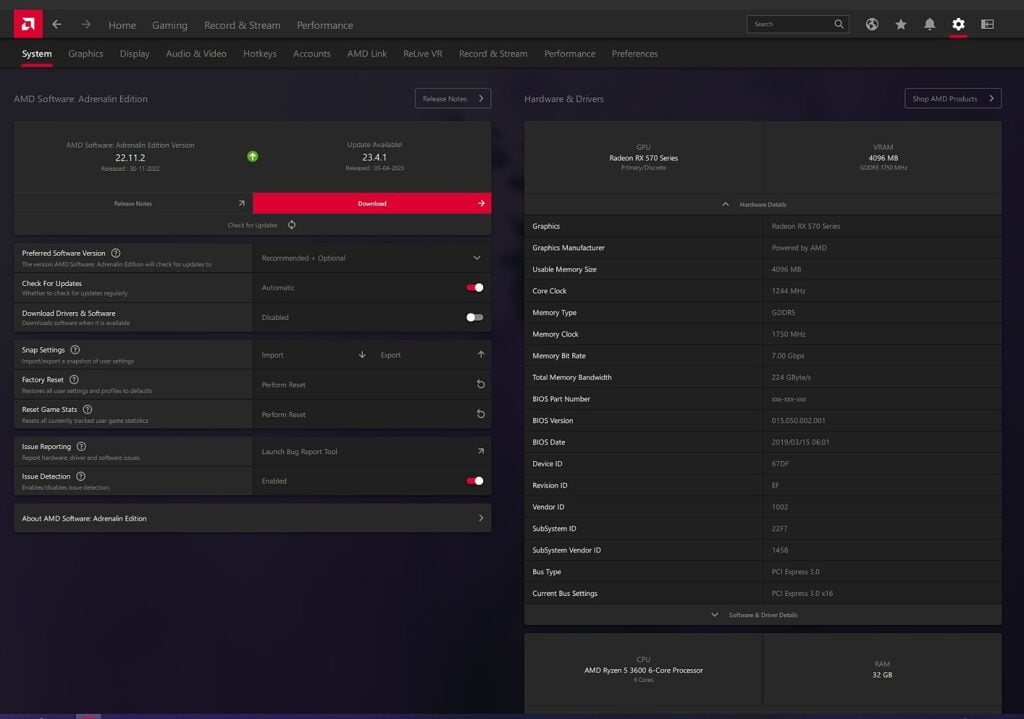Screen dimensions: 1024x719
Task: Enable Download Drivers & Software switch
Action: click(475, 317)
